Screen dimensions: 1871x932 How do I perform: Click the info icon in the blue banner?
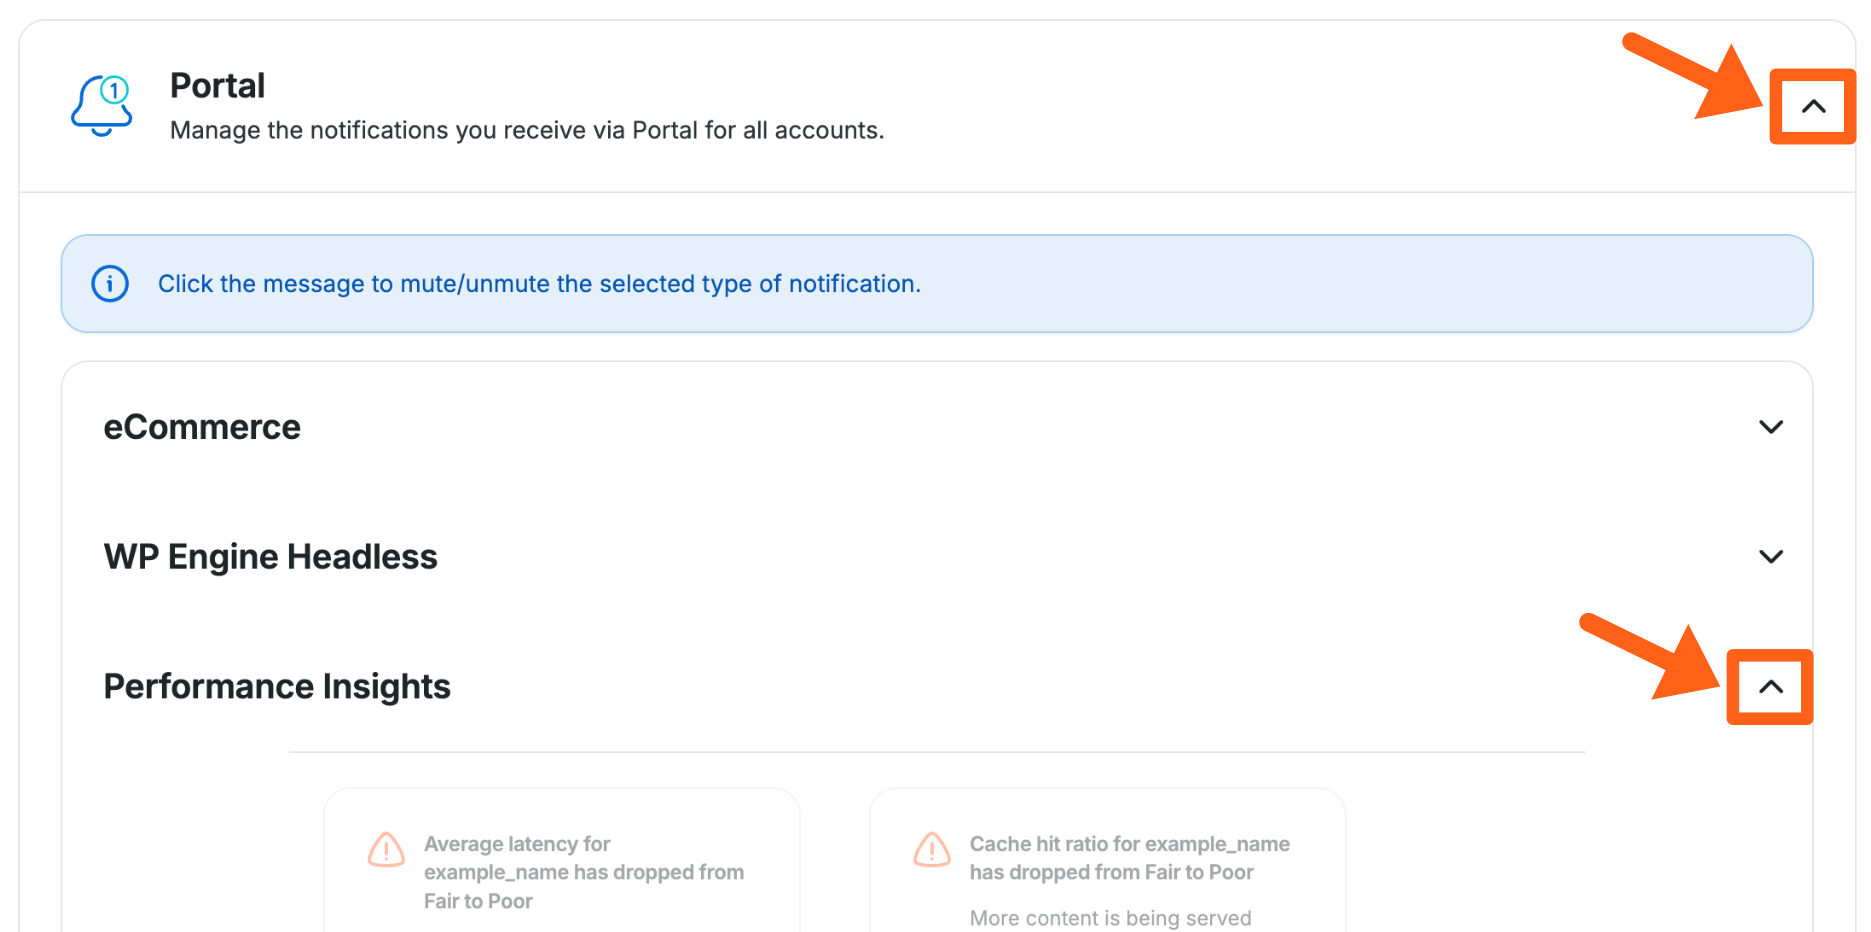pos(110,284)
